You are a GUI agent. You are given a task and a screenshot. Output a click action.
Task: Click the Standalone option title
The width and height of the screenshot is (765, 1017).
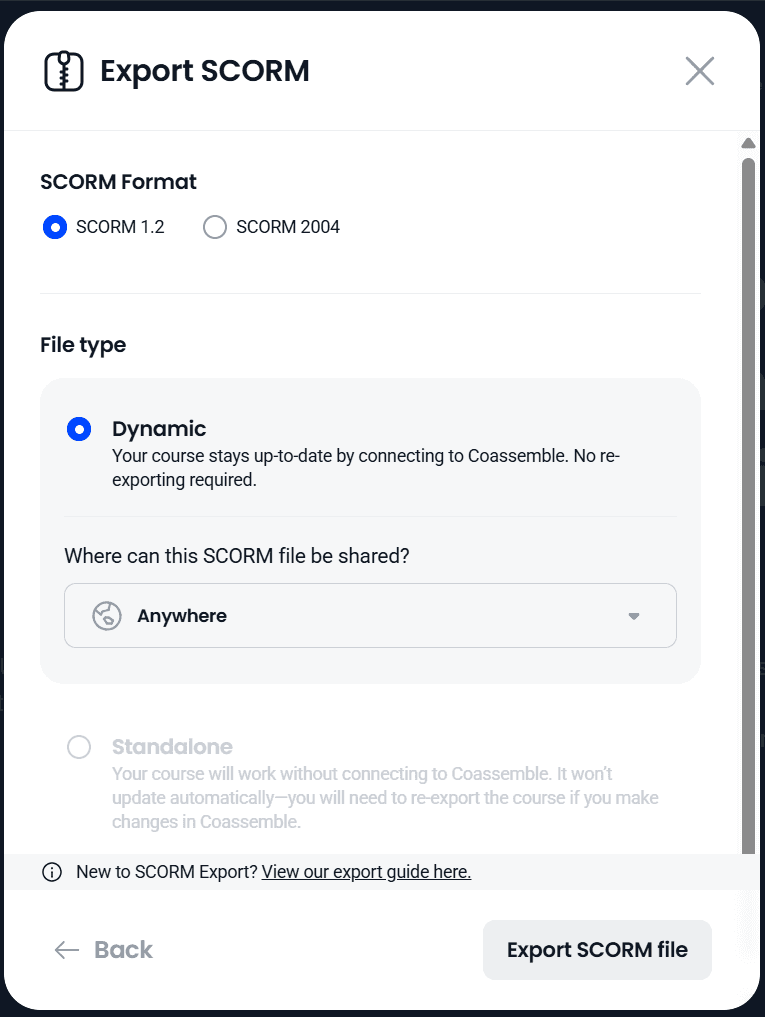172,747
